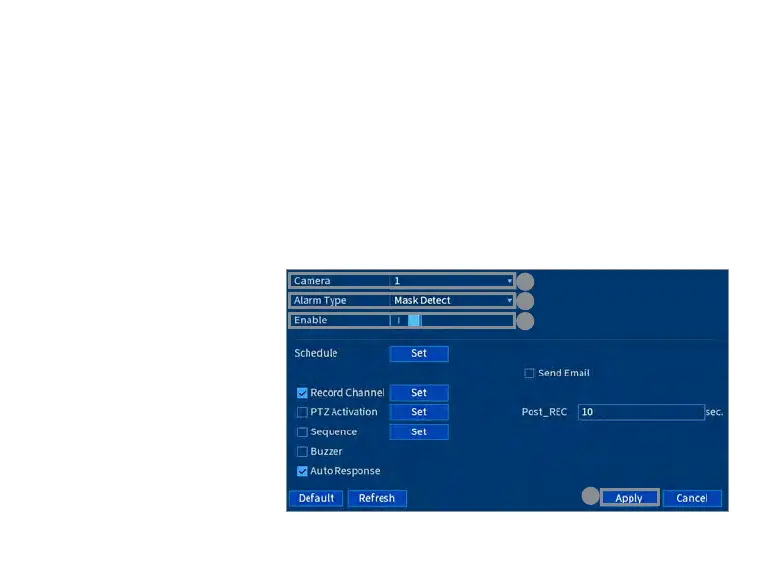Check the Sequence checkbox
The width and height of the screenshot is (778, 562).
(x=302, y=432)
